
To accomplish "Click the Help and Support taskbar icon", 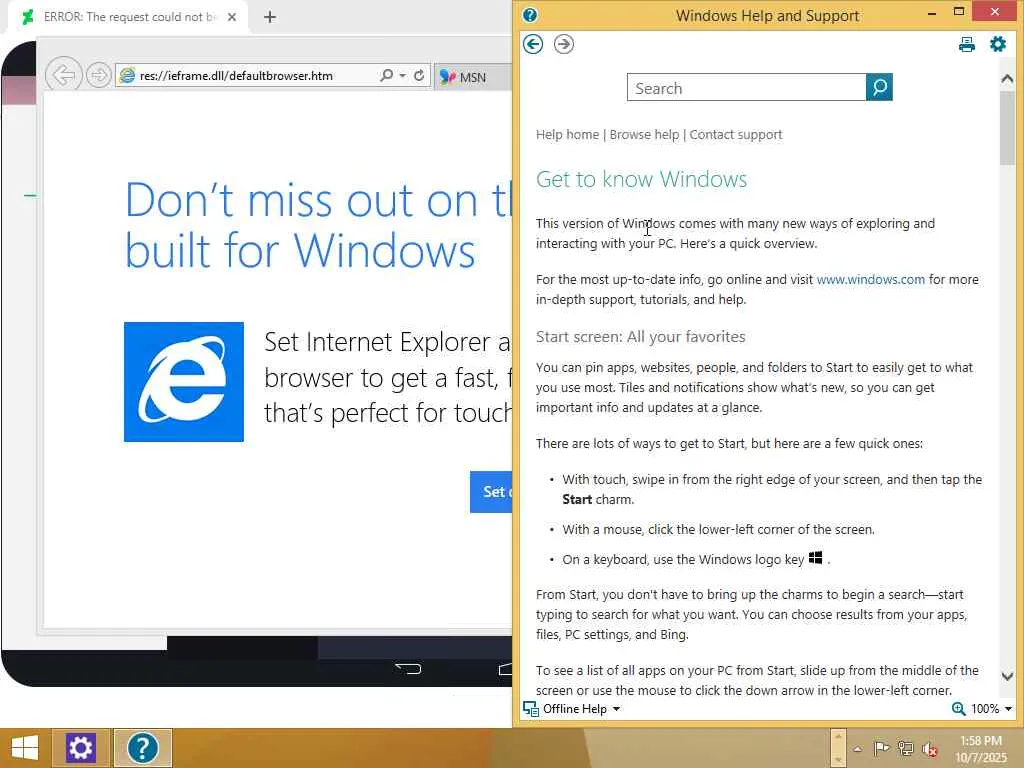I will (x=142, y=748).
